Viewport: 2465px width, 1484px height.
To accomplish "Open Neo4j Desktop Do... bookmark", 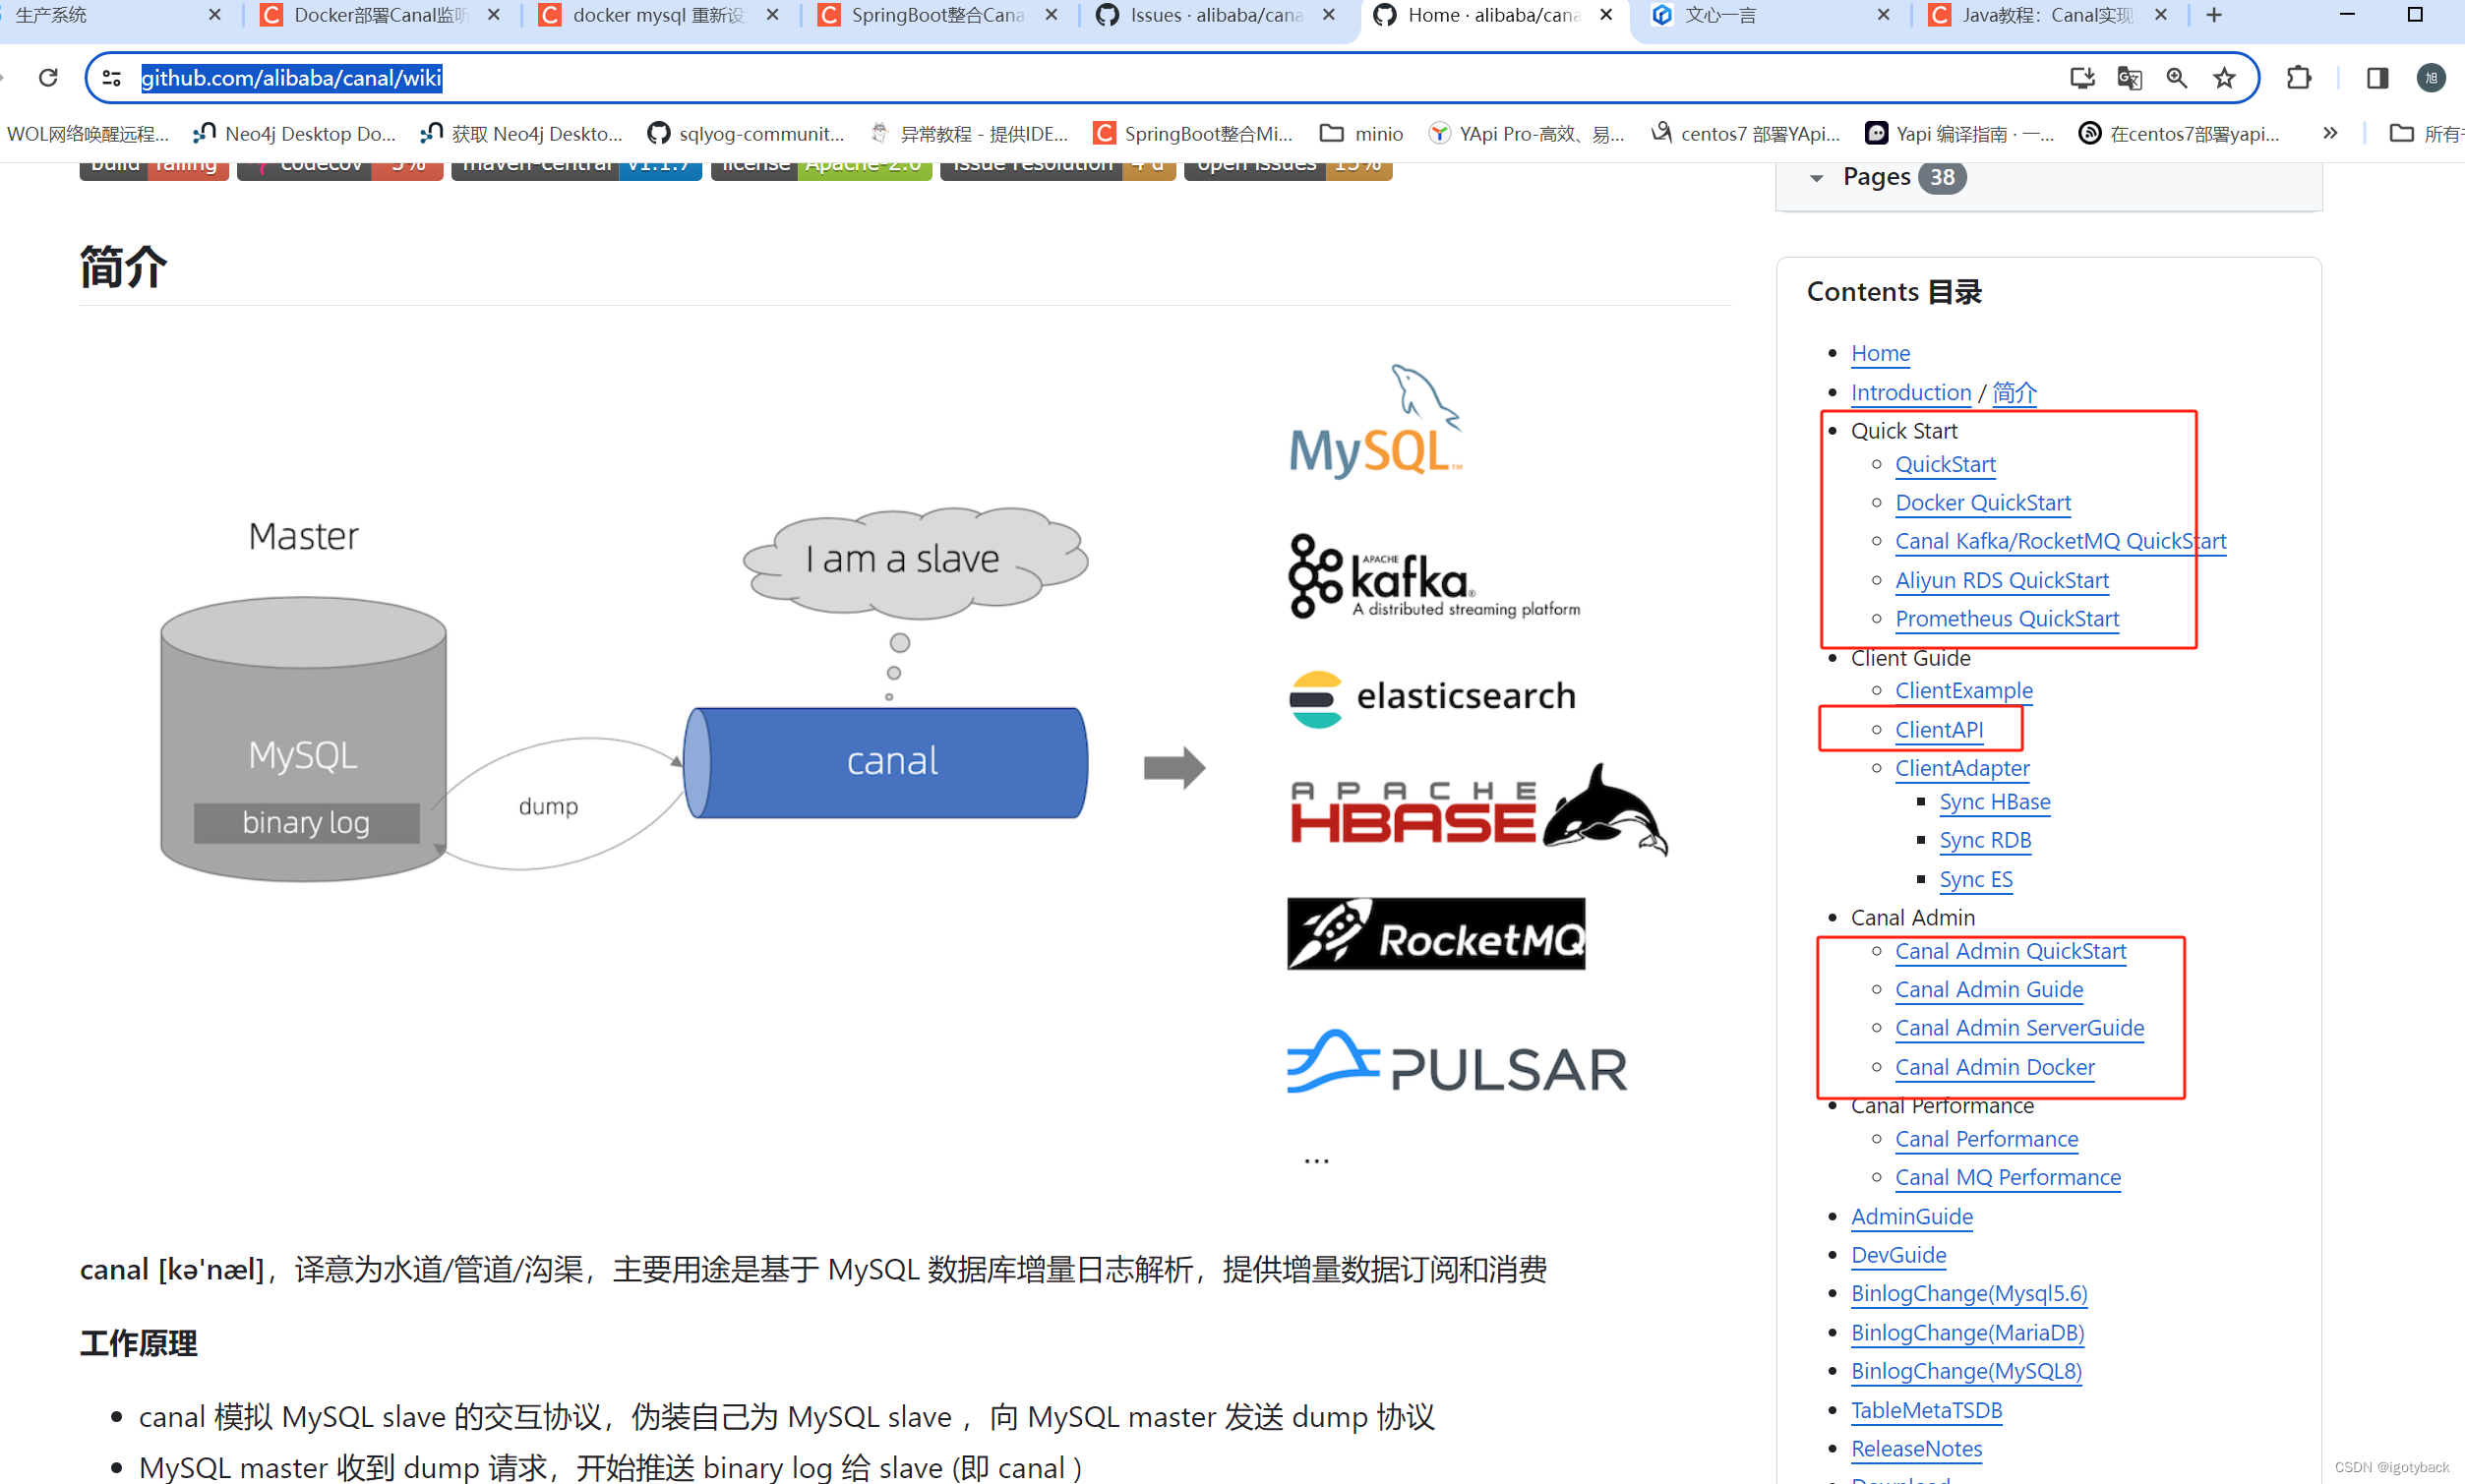I will click(x=295, y=133).
